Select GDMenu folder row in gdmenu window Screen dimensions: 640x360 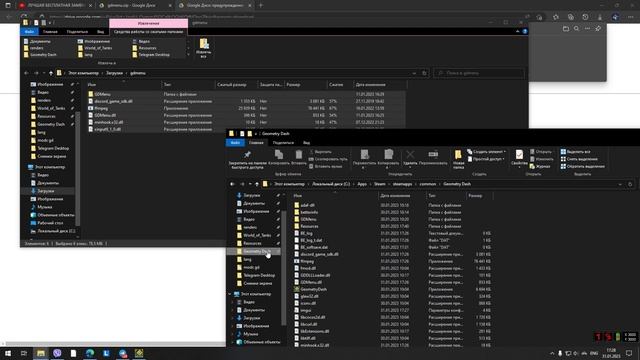pos(247,94)
